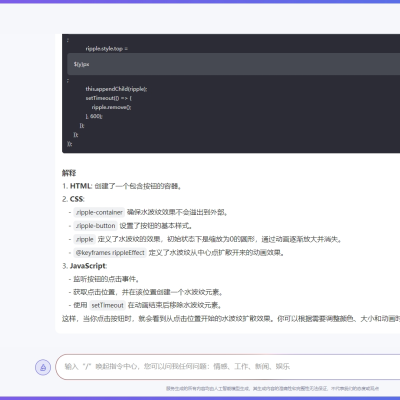This screenshot has height=400, width=400.
Task: Click the code line "setTimeout(() => {"
Action: coord(109,98)
